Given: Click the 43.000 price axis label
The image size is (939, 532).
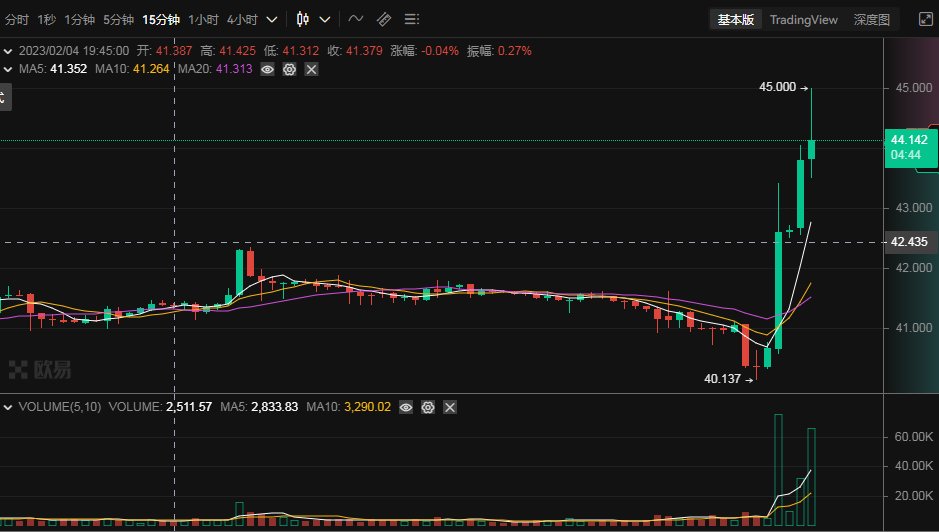Looking at the screenshot, I should [913, 208].
